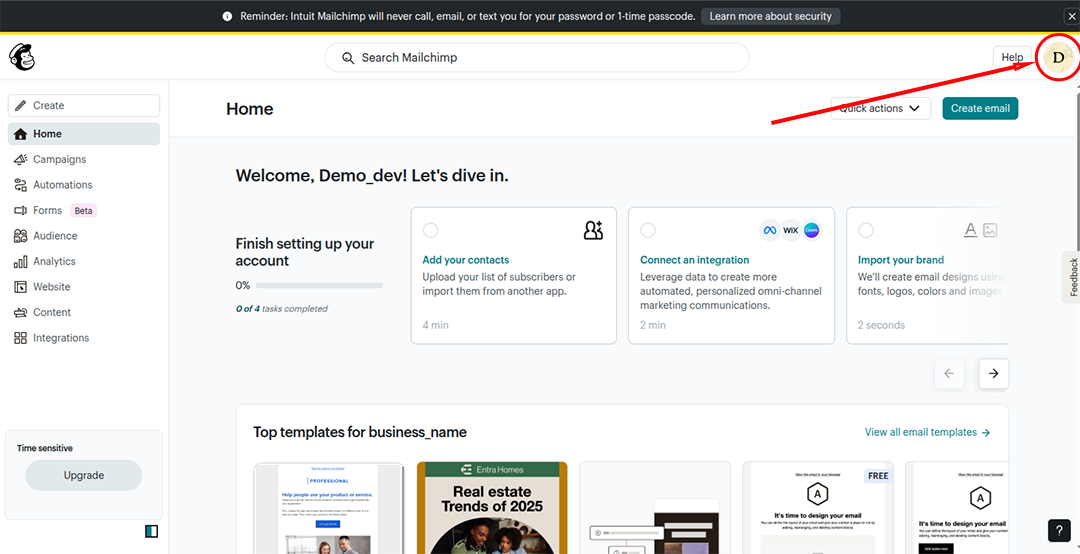Open the Connect an integration link

(694, 260)
